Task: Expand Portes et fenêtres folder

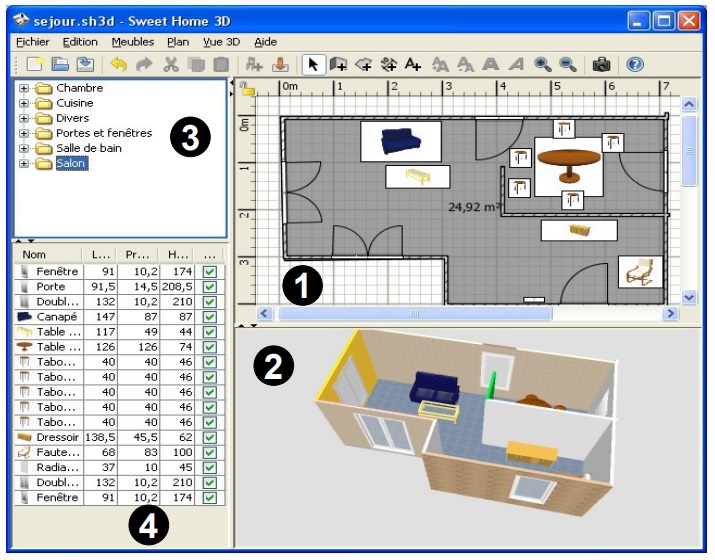Action: [24, 133]
